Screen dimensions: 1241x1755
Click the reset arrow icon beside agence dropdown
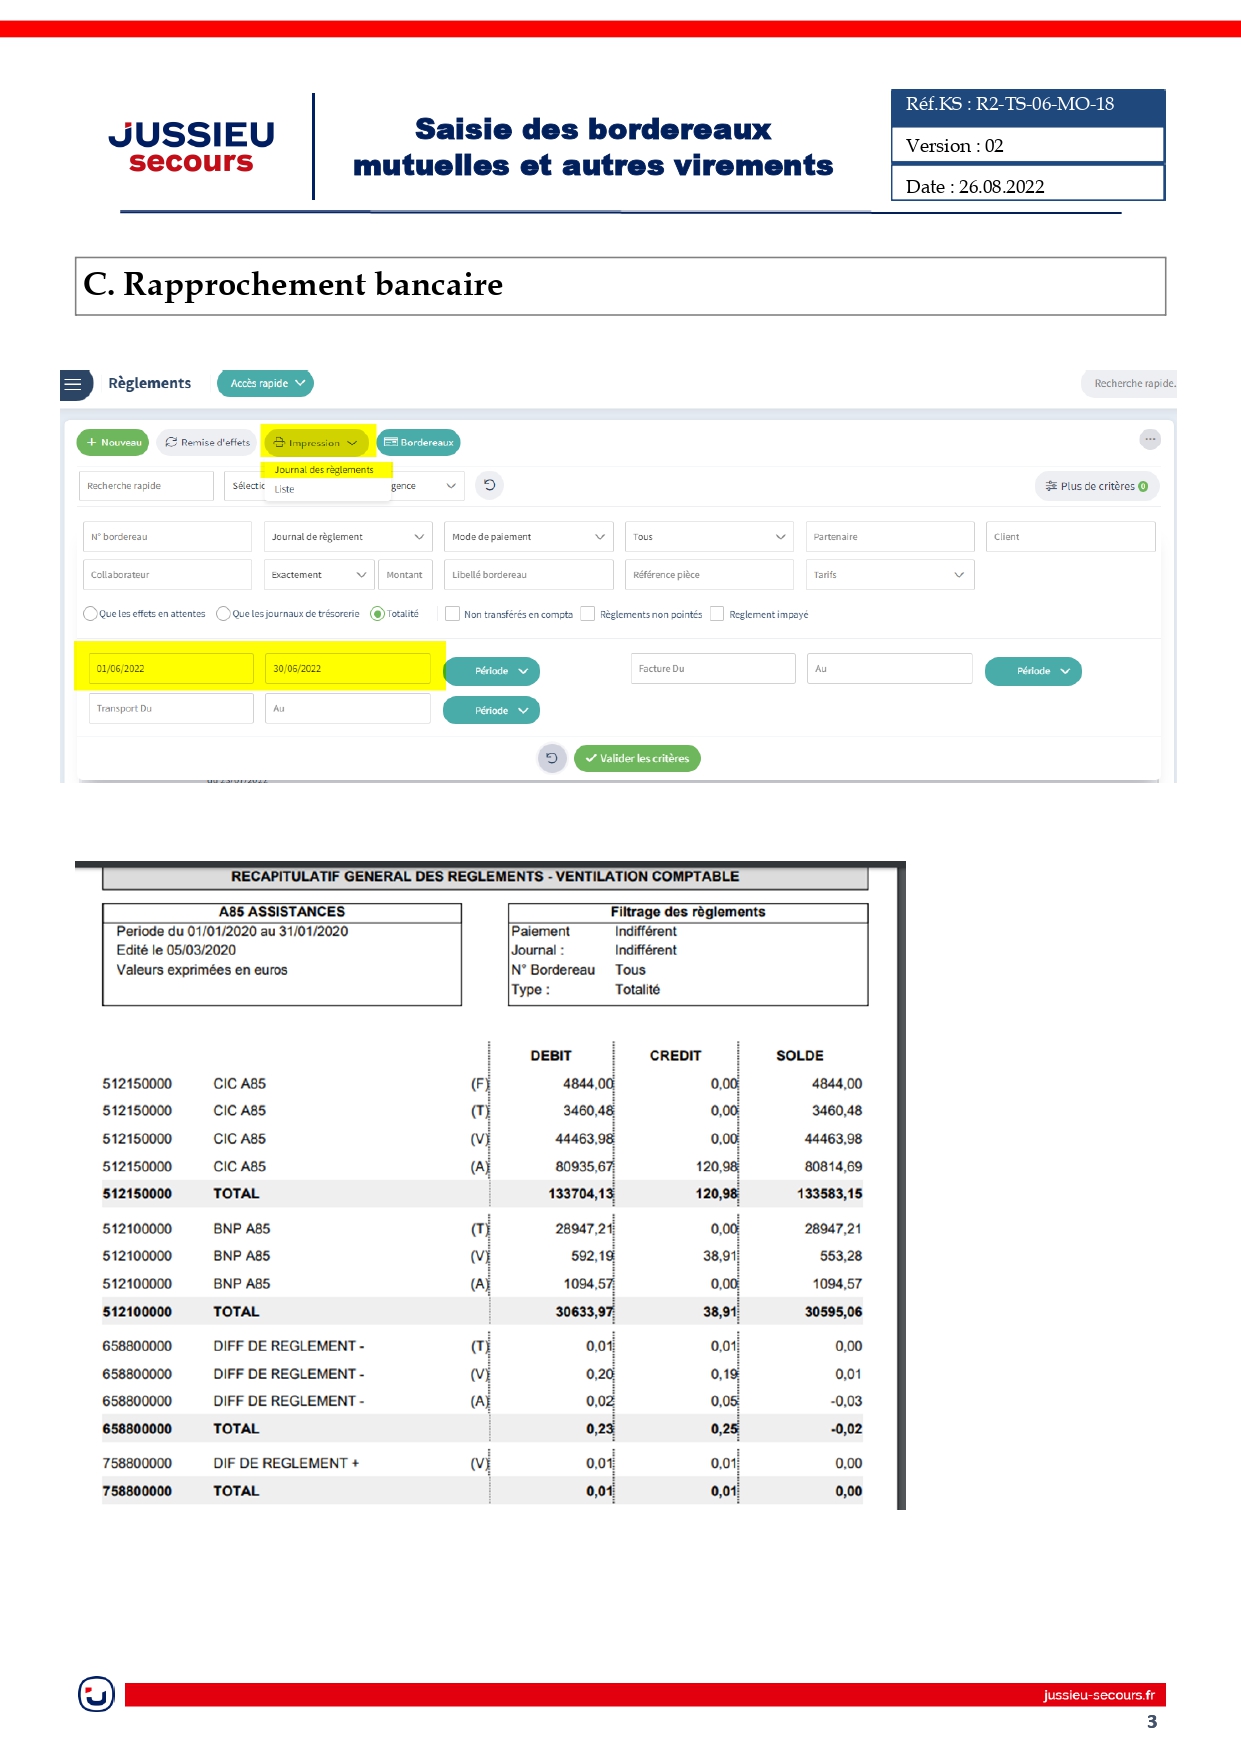[x=489, y=485]
